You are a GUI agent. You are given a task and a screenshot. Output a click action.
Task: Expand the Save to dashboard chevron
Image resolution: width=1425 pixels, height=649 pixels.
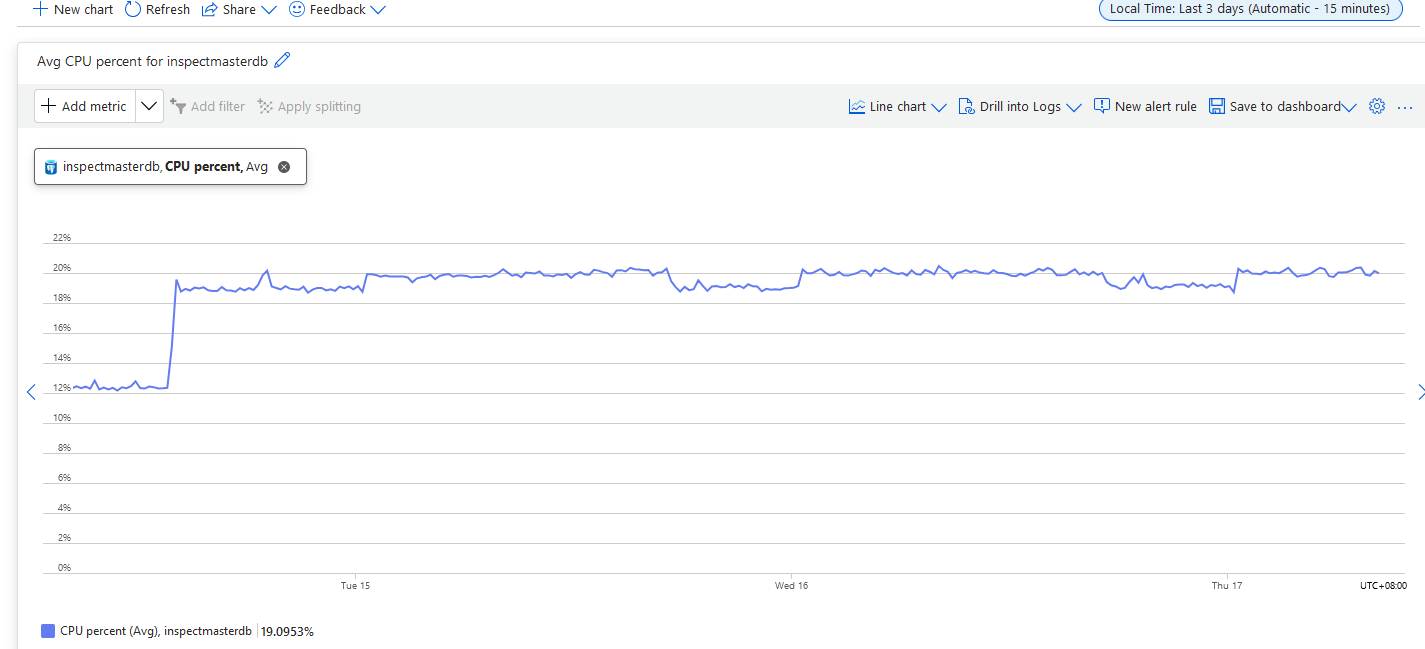point(1349,106)
